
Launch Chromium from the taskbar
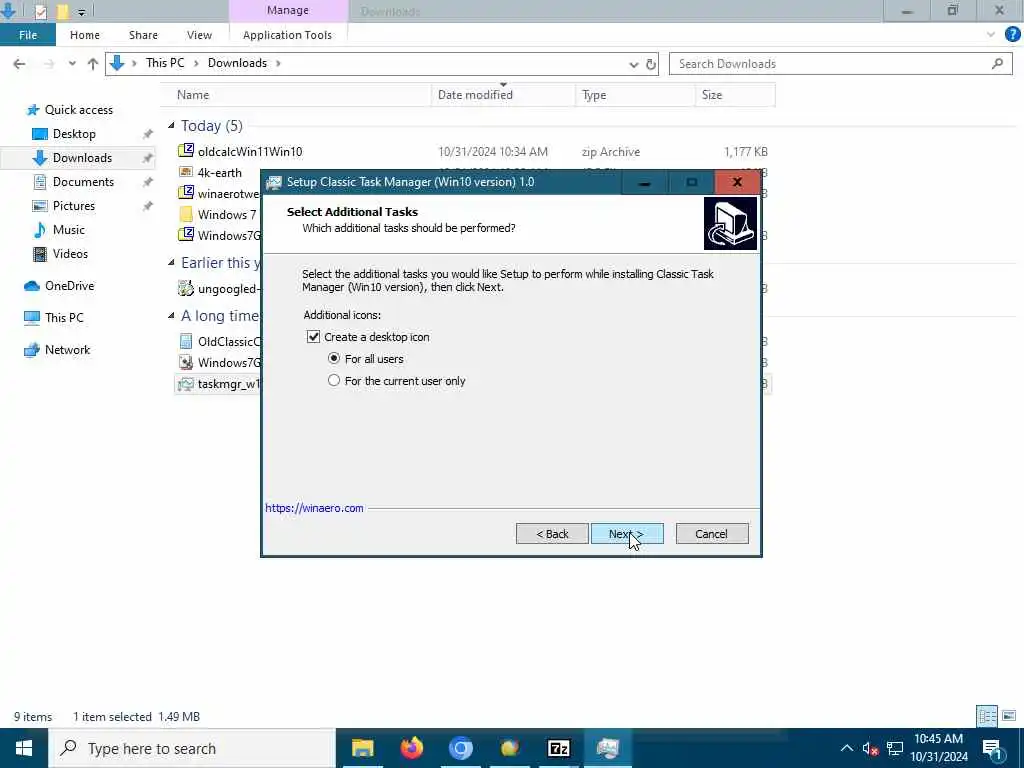[x=460, y=748]
